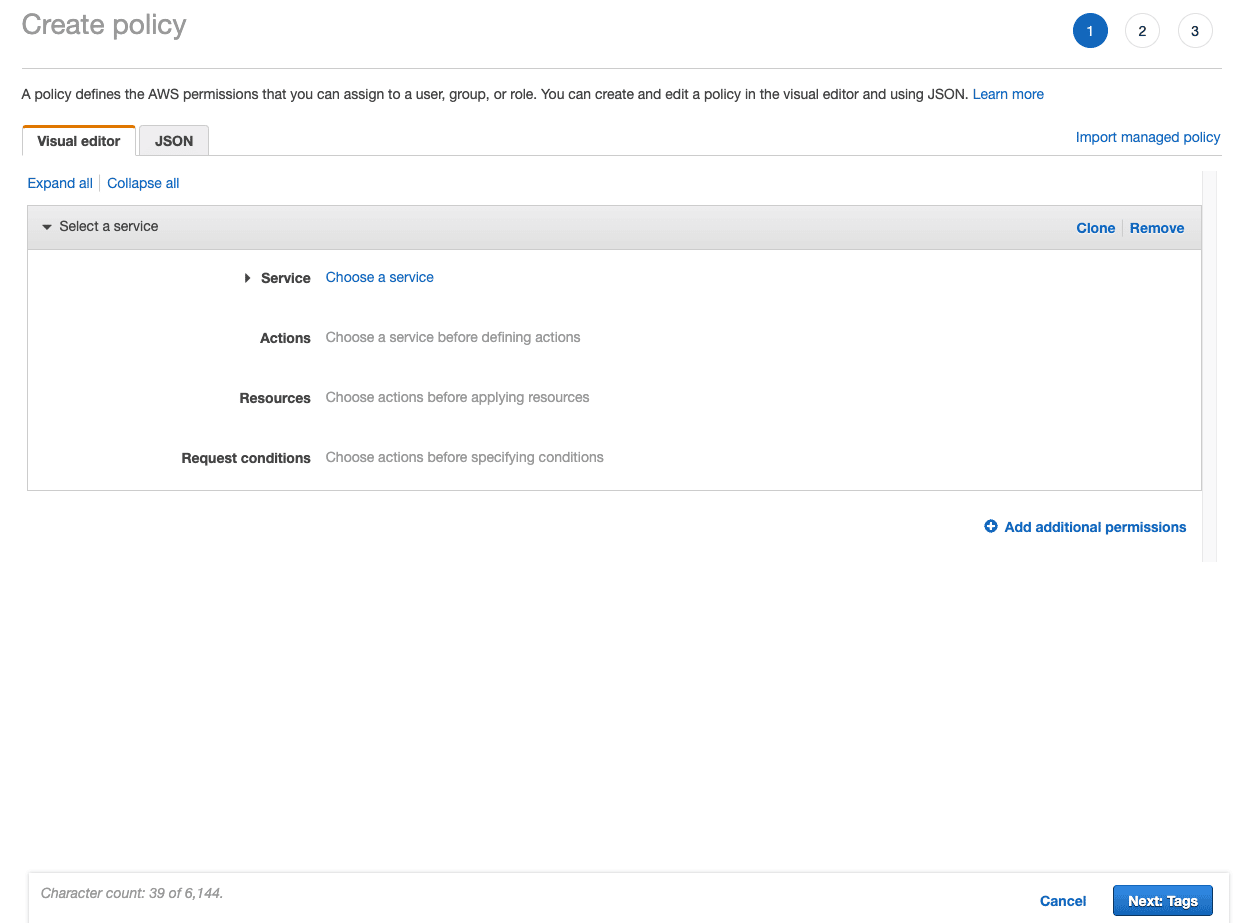This screenshot has height=923, width=1239.
Task: Switch to the Visual editor tab
Action: tap(78, 140)
